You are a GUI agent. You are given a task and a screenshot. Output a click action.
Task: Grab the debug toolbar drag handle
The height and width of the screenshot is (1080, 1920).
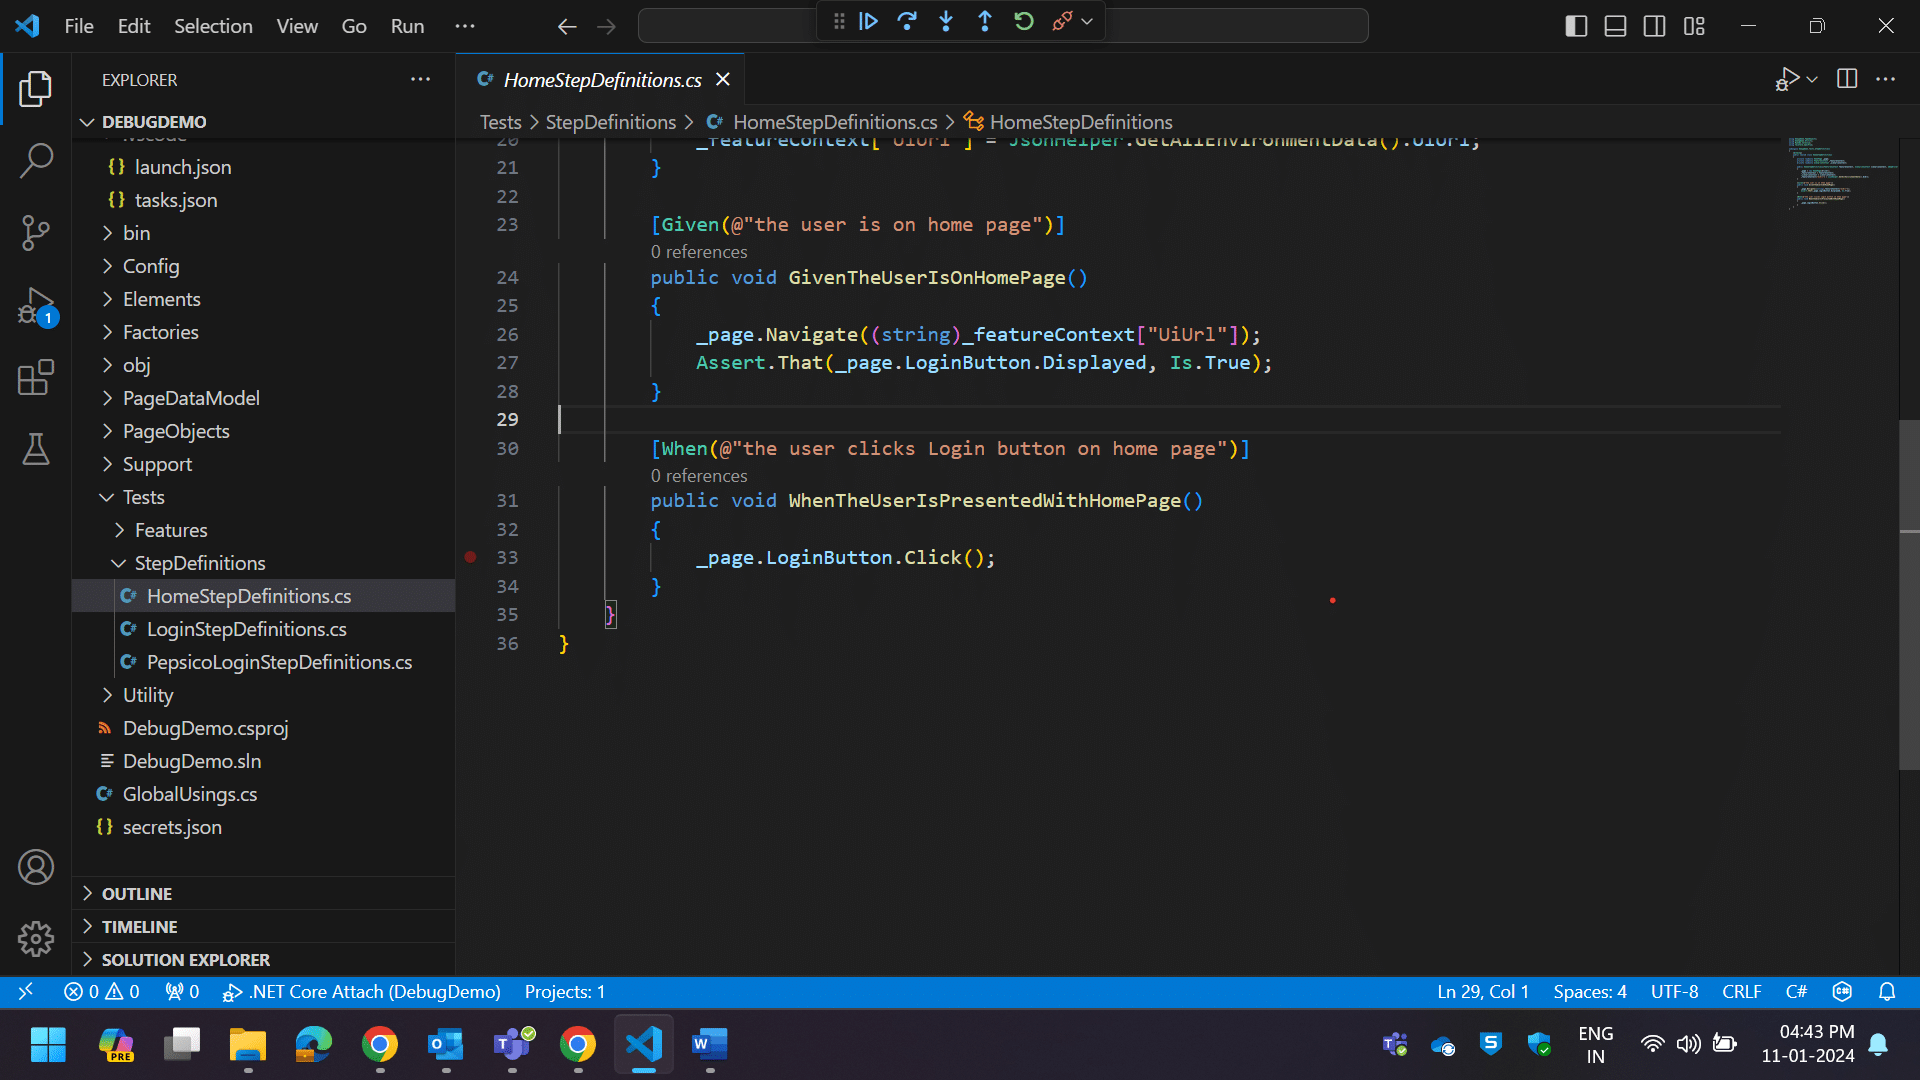click(839, 21)
